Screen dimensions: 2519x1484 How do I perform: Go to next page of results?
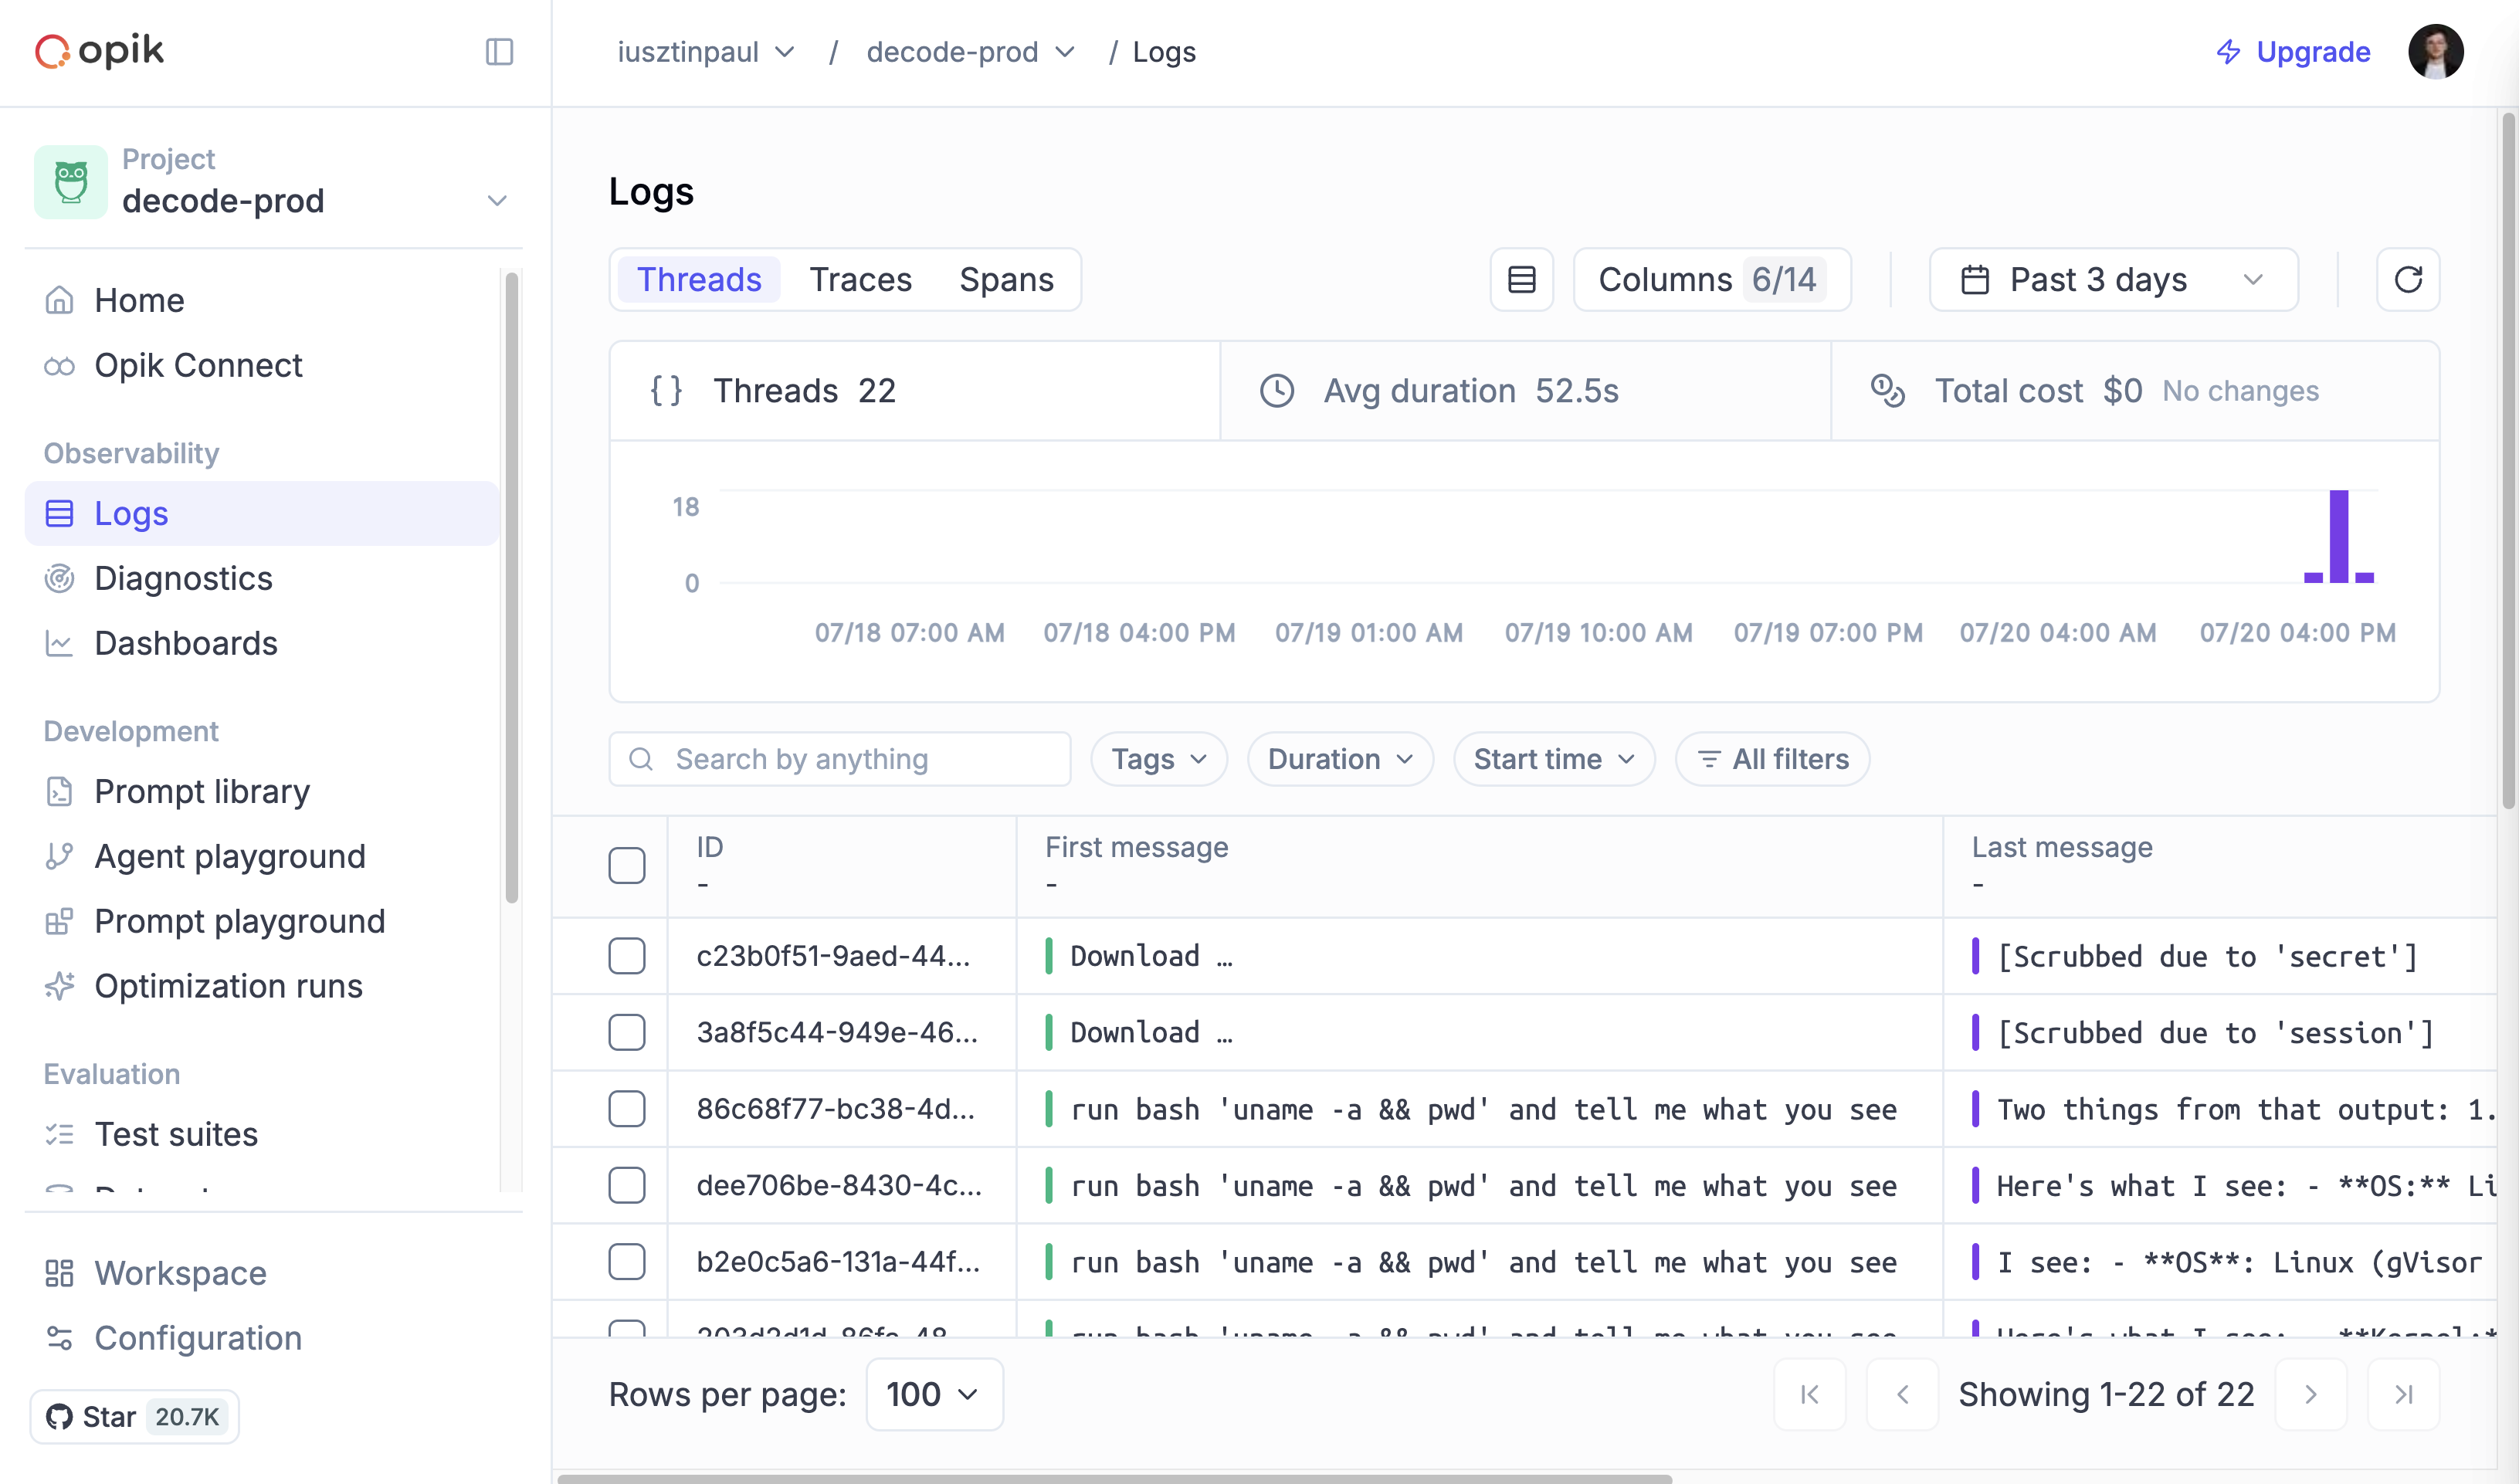[2310, 1394]
